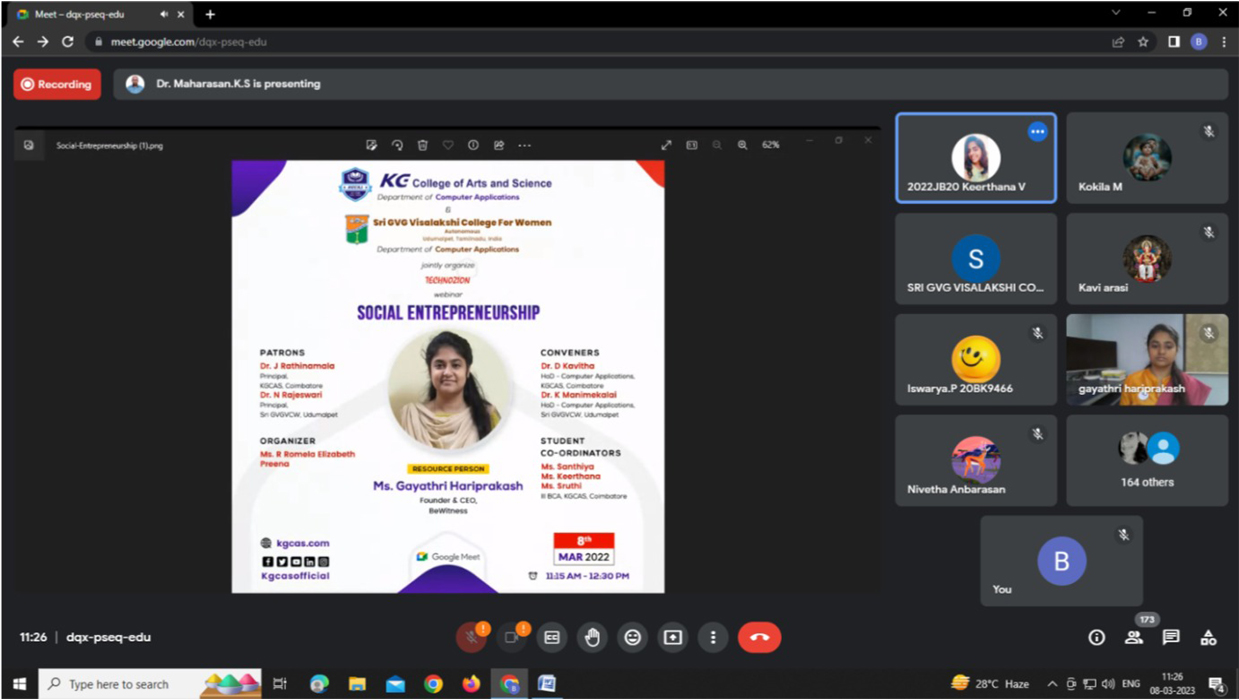Open the 28°C Haze weather widget
The image size is (1239, 700).
click(x=990, y=684)
